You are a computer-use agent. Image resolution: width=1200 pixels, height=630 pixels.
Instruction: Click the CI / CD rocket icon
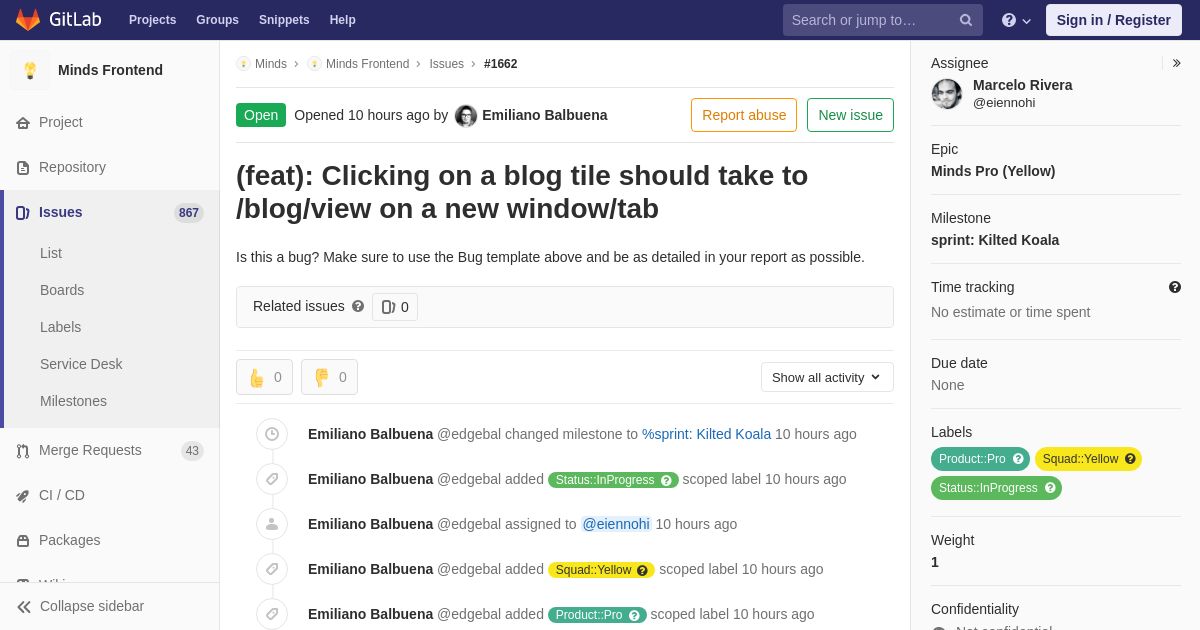pos(23,496)
